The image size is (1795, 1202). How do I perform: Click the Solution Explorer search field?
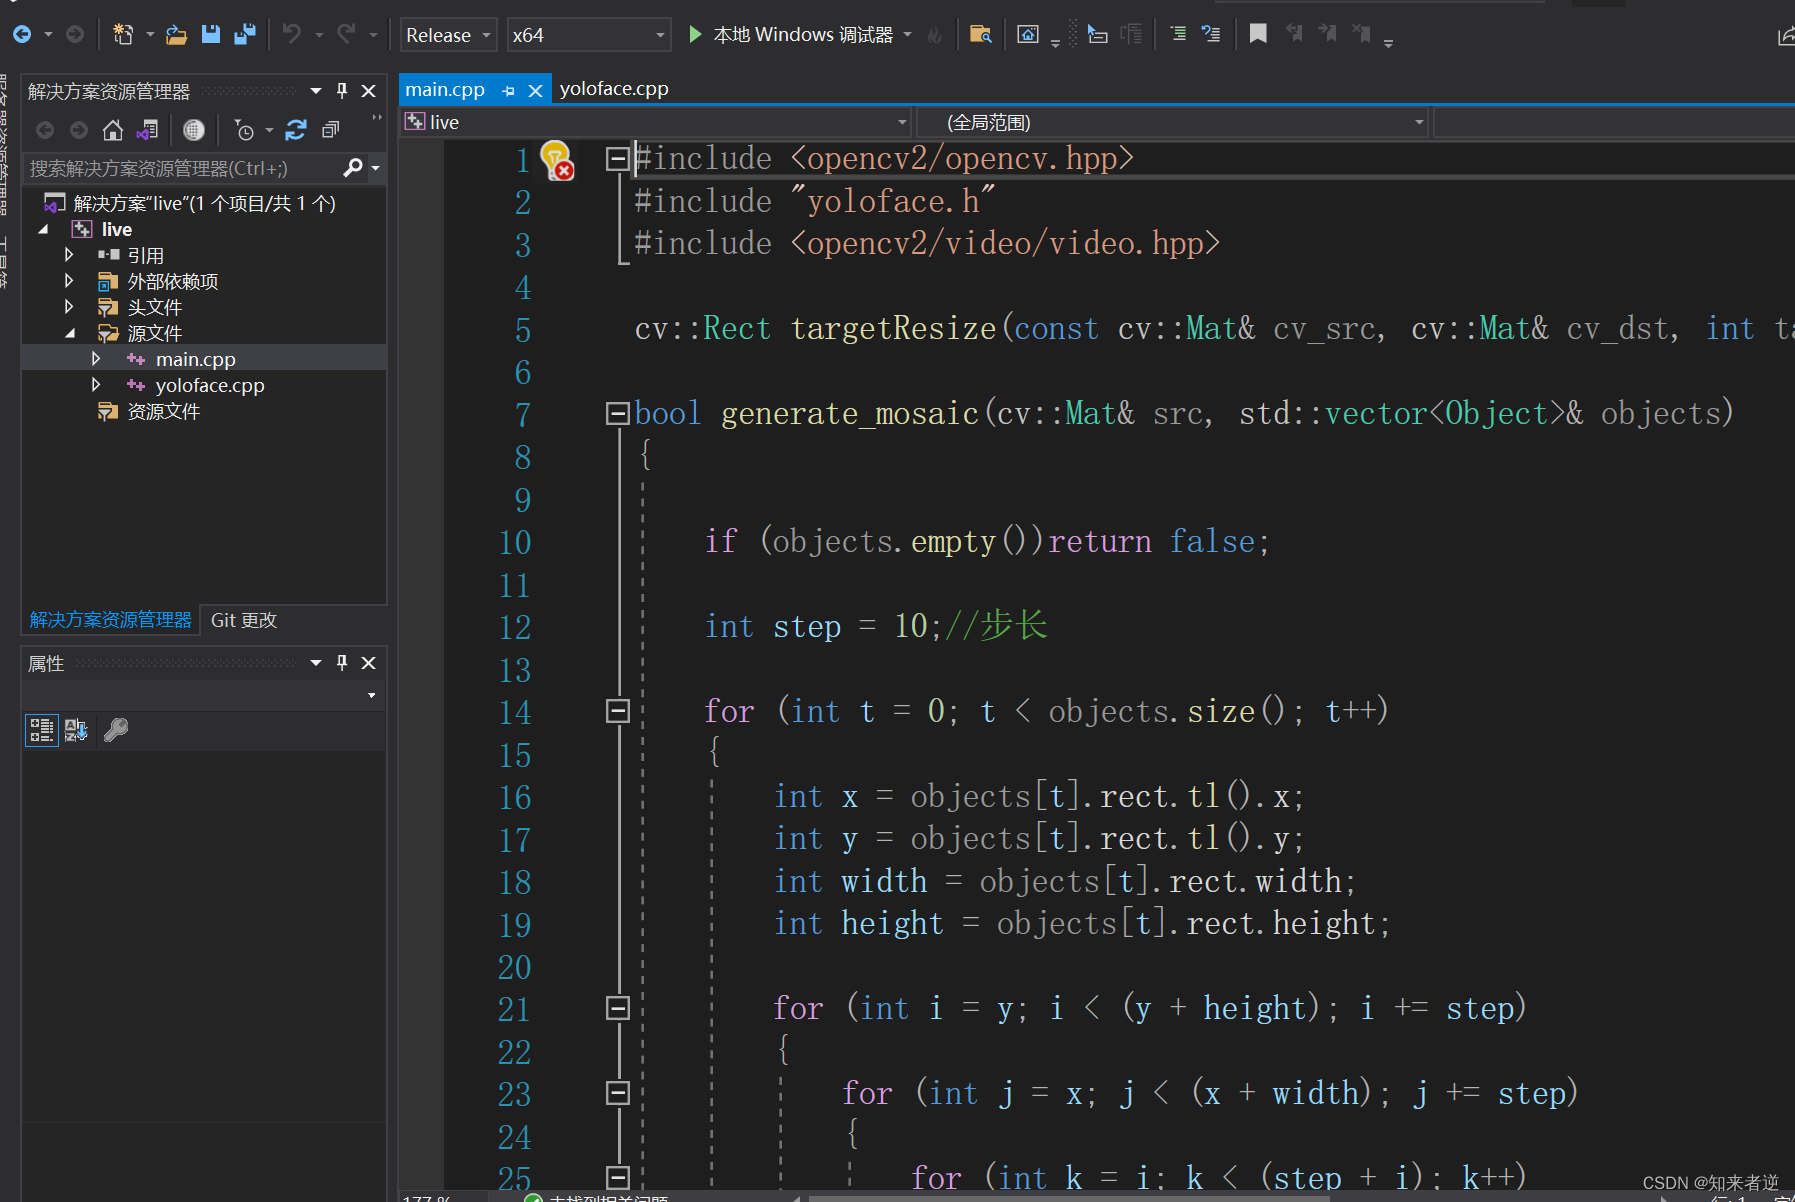pos(182,168)
